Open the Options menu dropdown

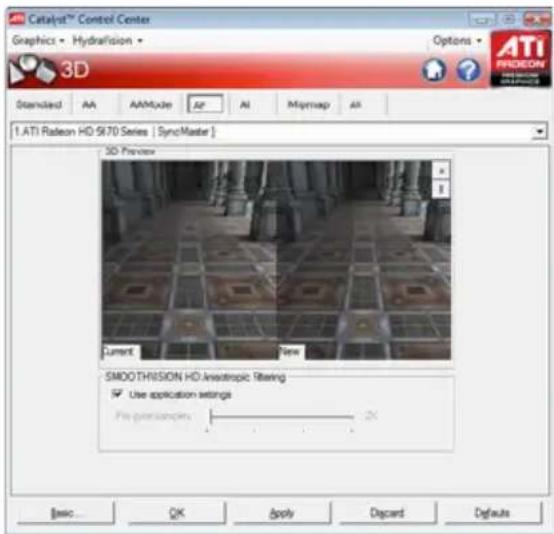tap(457, 40)
